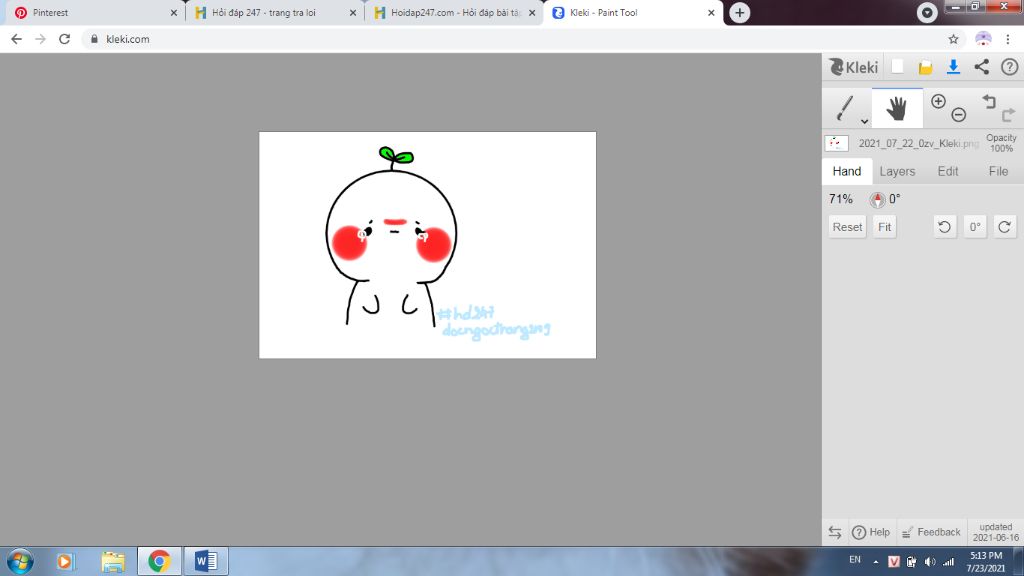
Task: Create a new blank image
Action: [x=898, y=67]
